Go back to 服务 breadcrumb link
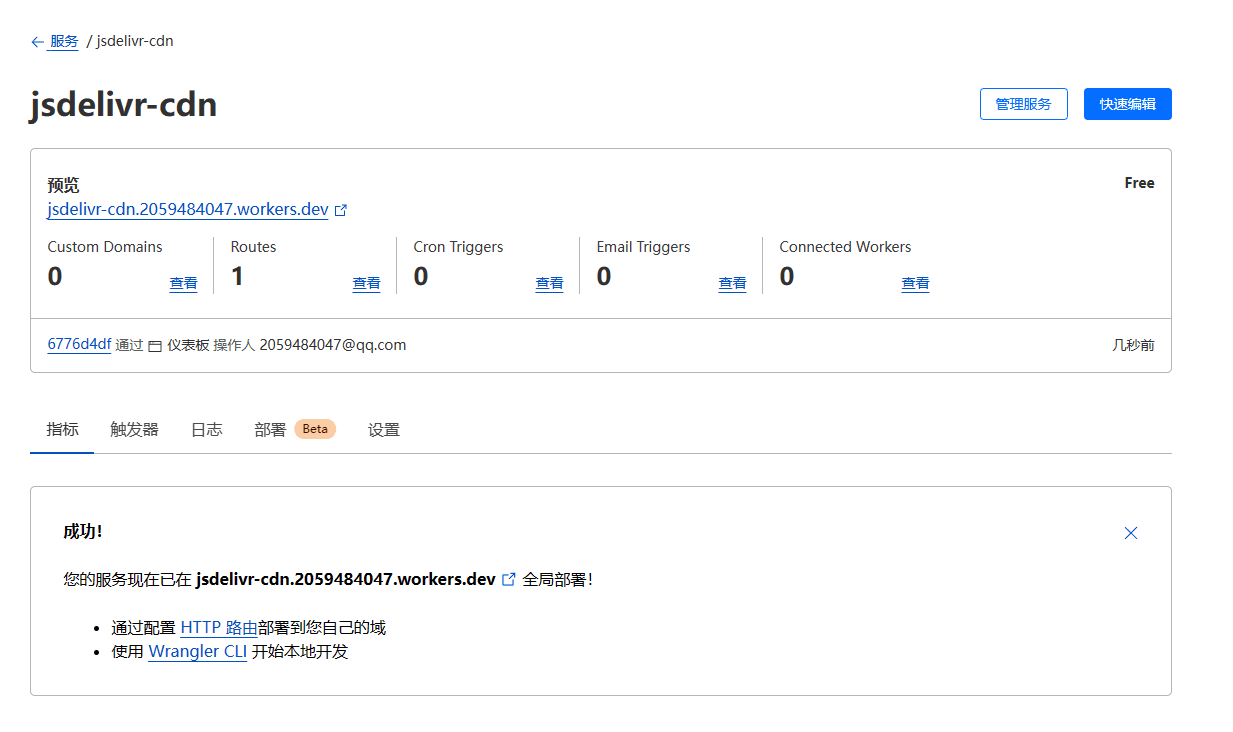1233x732 pixels. pyautogui.click(x=64, y=42)
